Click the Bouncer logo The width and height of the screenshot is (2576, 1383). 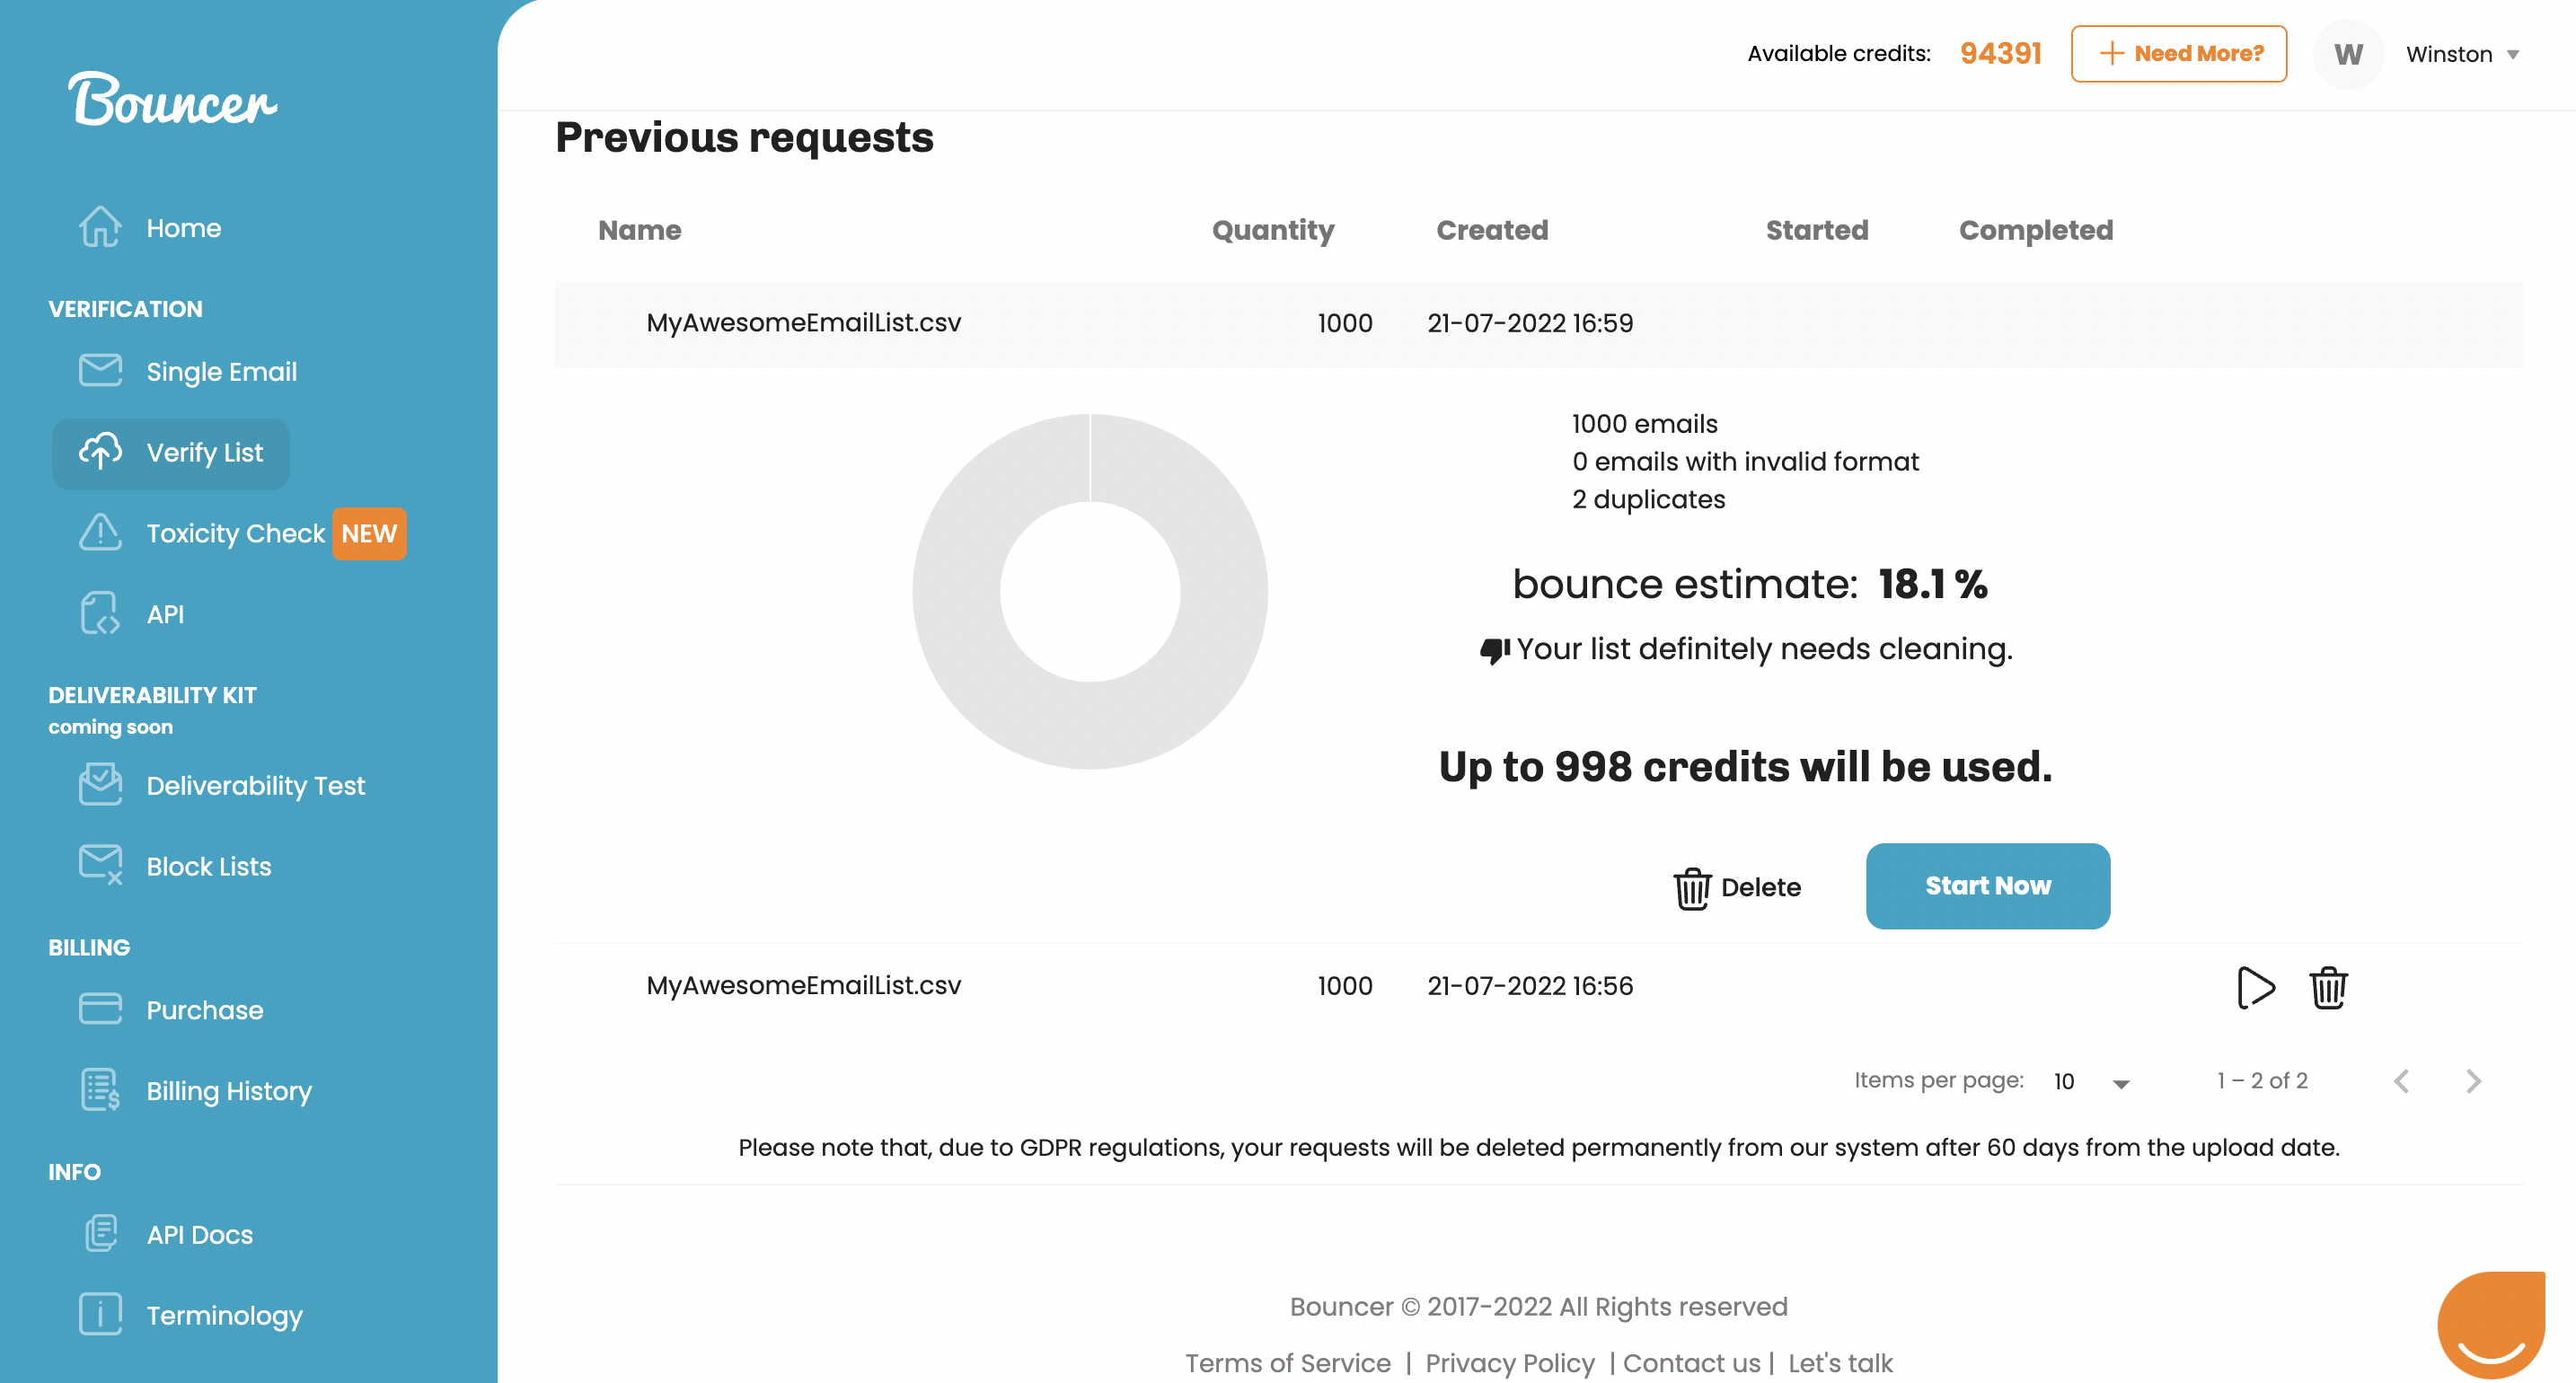172,100
